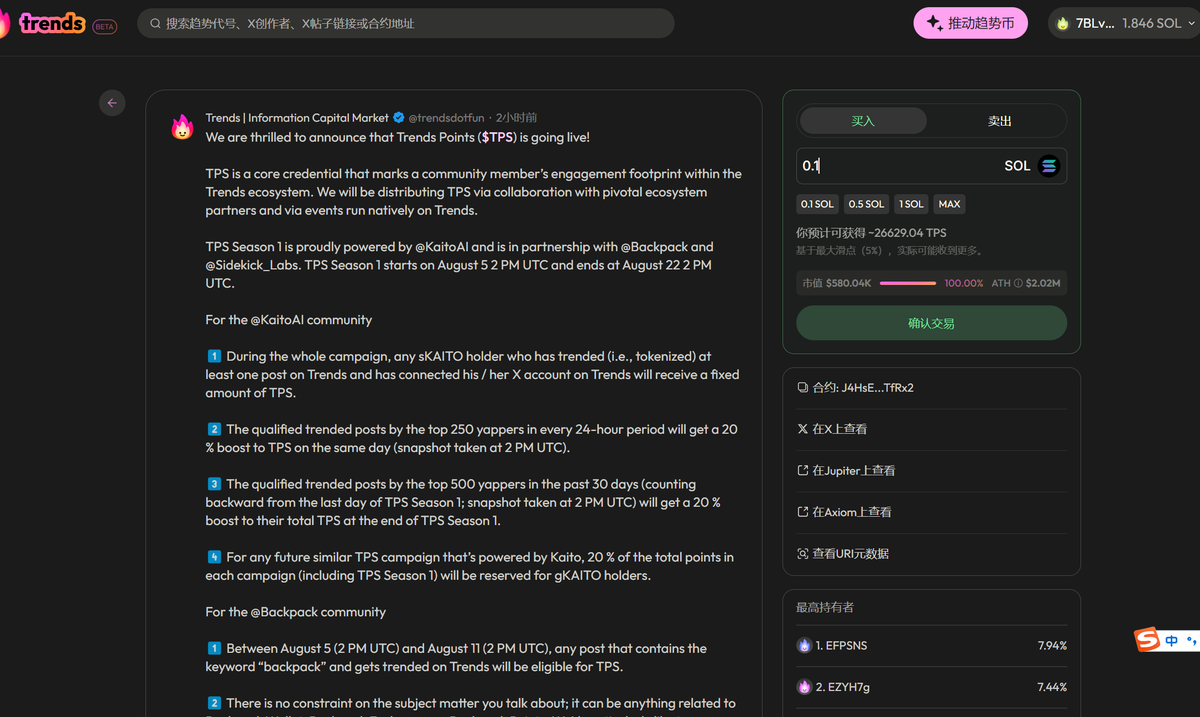Screen dimensions: 1200x717
Task: Click the 100.00% progress percentage
Action: (x=964, y=283)
